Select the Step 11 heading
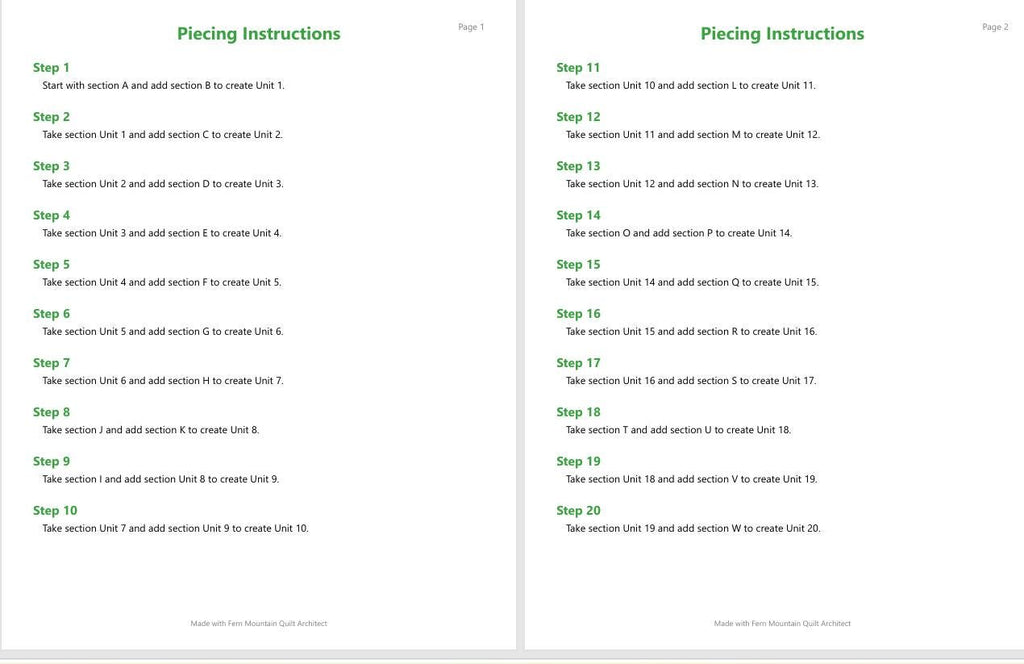Screen dimensions: 1024x664 578,68
